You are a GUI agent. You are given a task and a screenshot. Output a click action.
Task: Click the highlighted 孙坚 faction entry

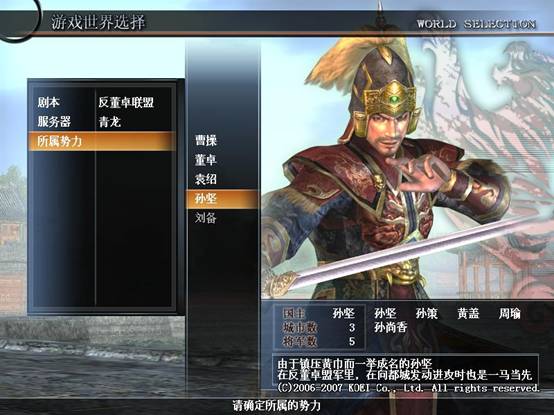tap(222, 198)
